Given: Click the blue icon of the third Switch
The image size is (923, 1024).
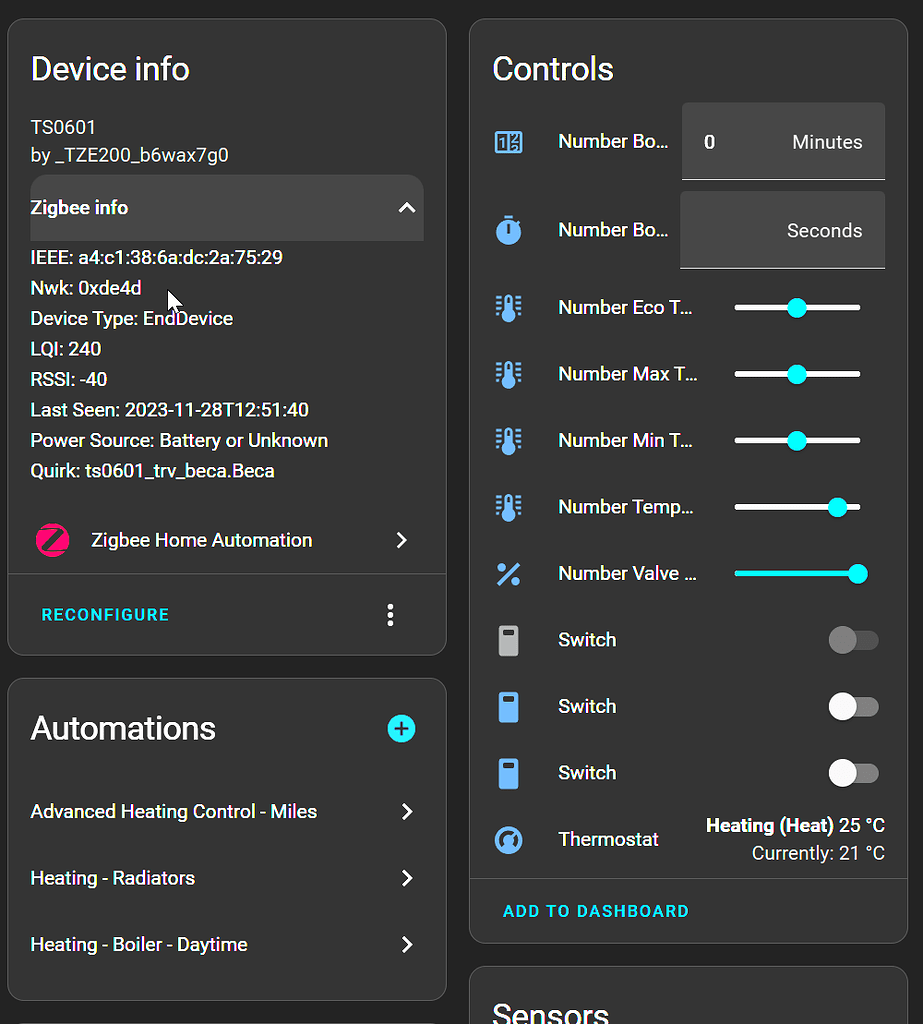Looking at the screenshot, I should pyautogui.click(x=508, y=774).
